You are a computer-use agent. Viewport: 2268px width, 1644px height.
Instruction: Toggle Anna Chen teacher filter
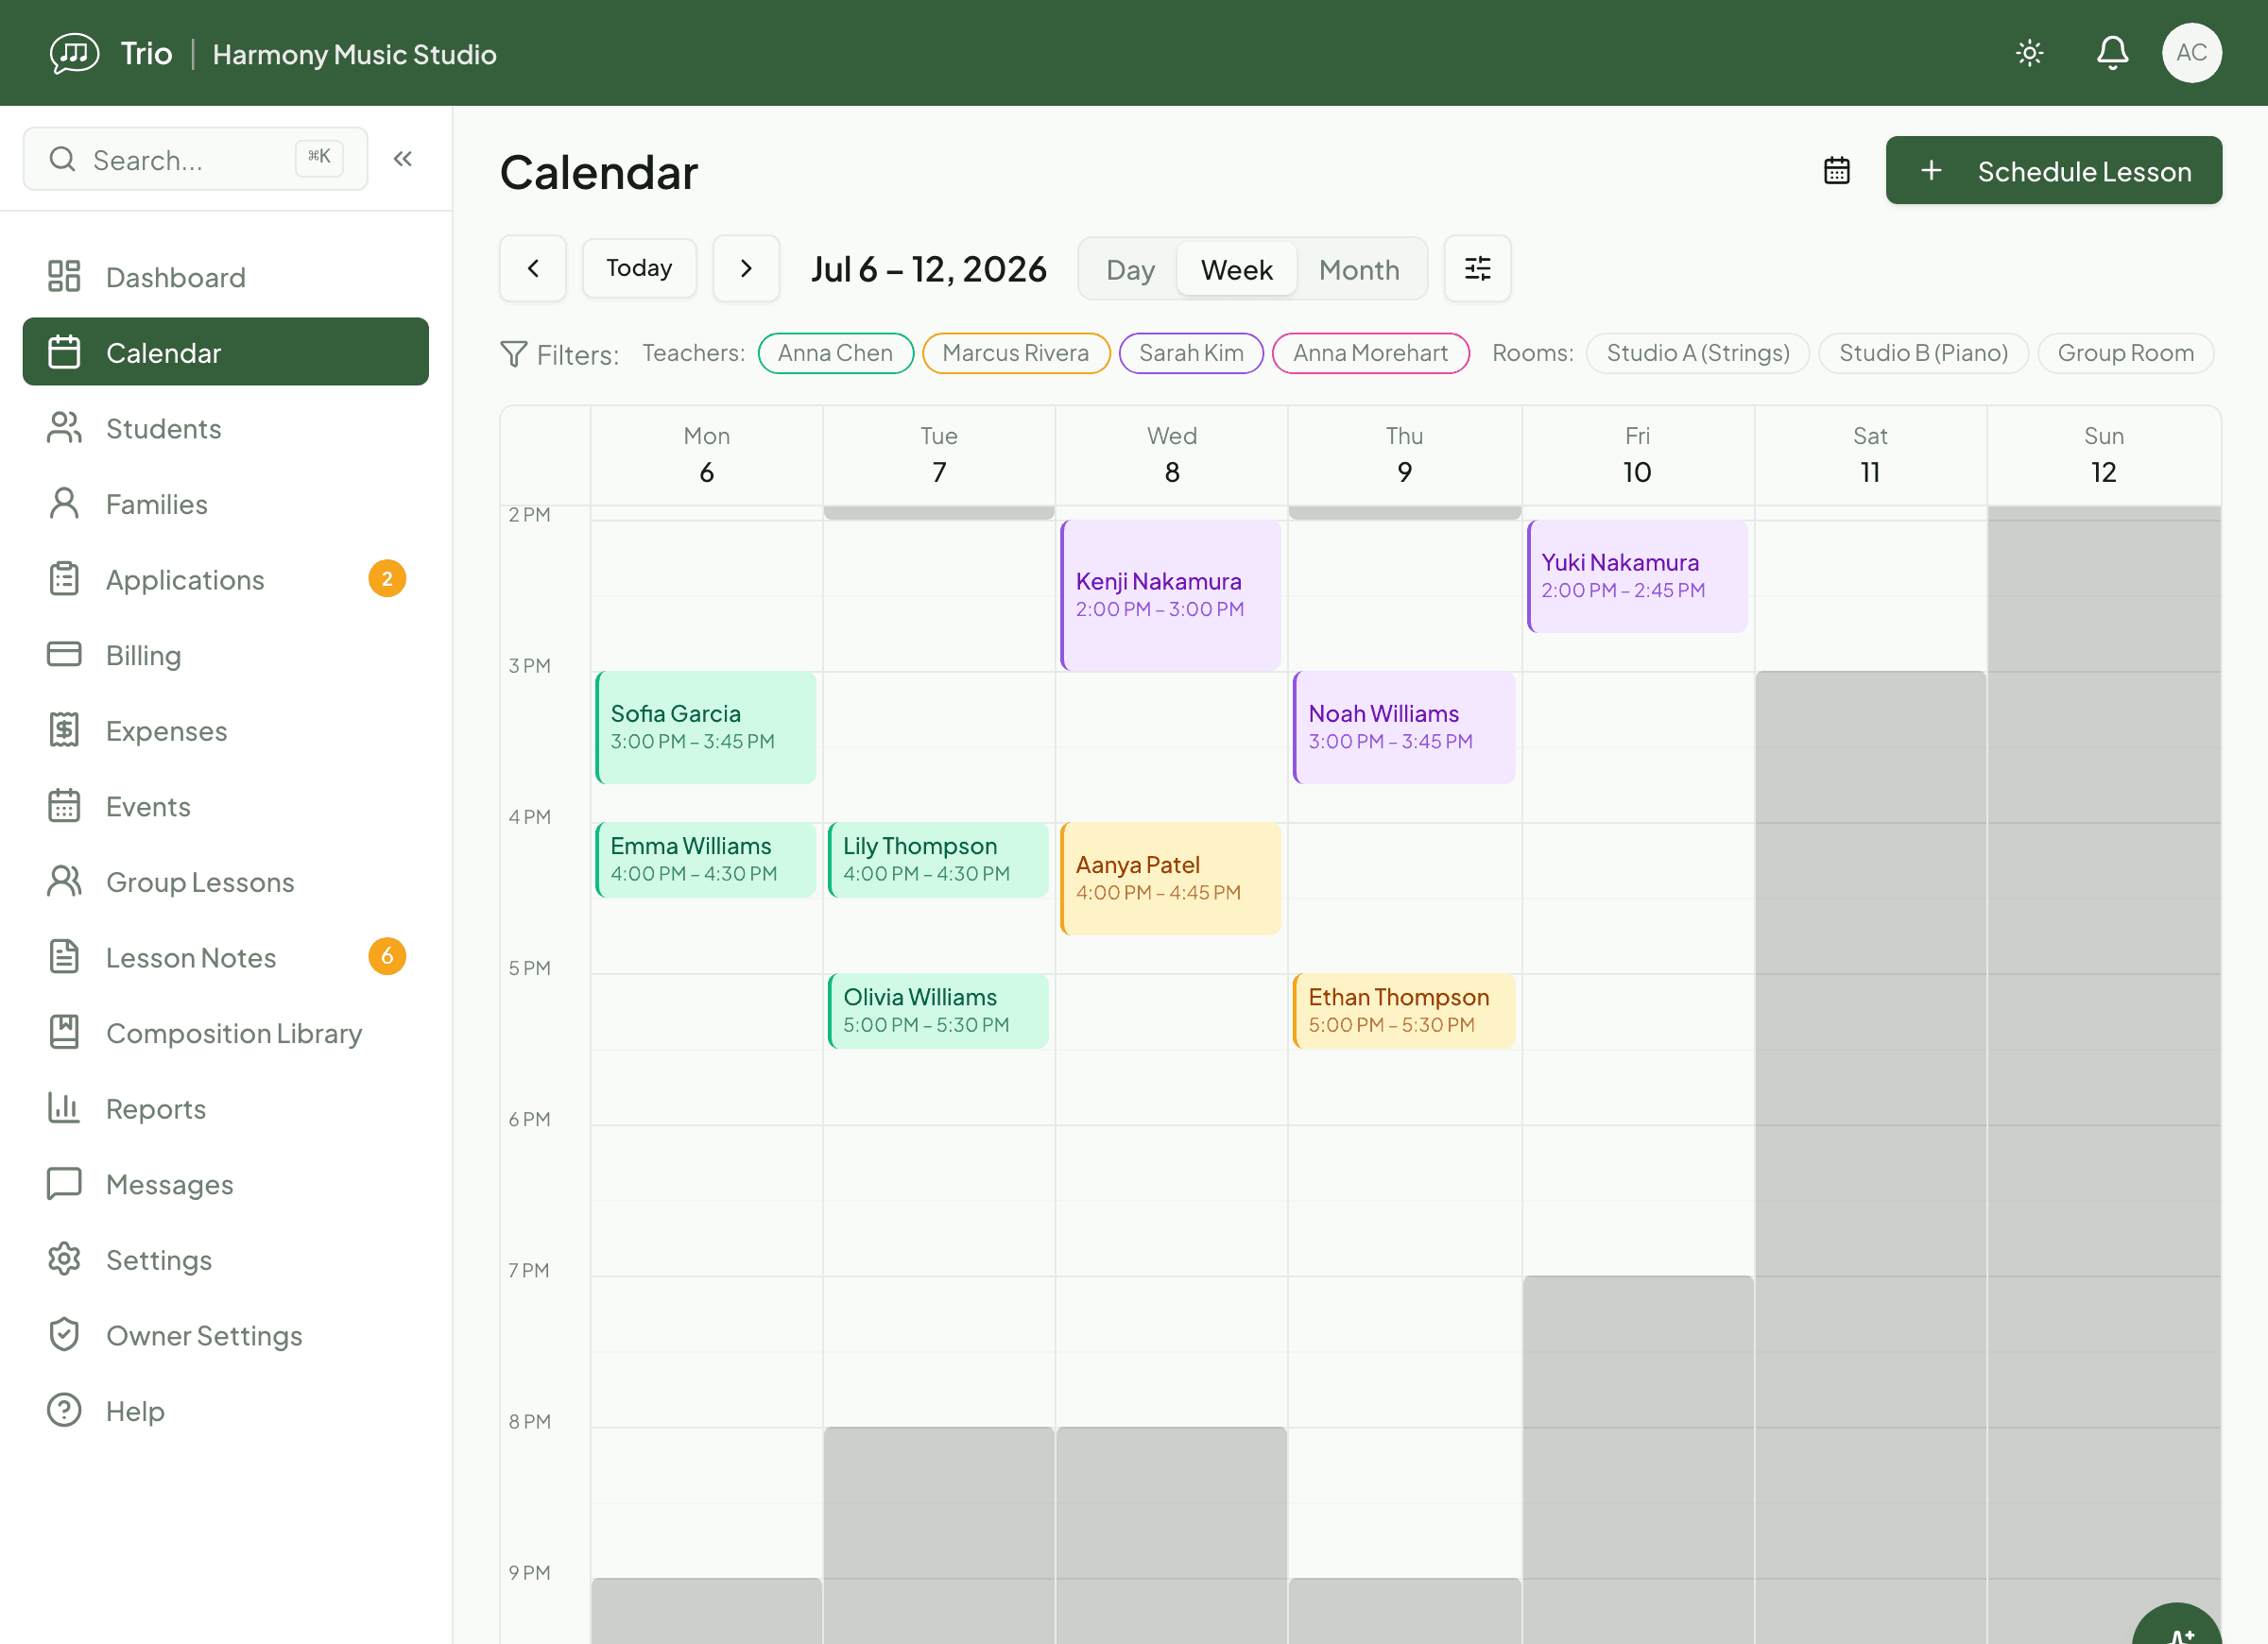click(x=835, y=353)
